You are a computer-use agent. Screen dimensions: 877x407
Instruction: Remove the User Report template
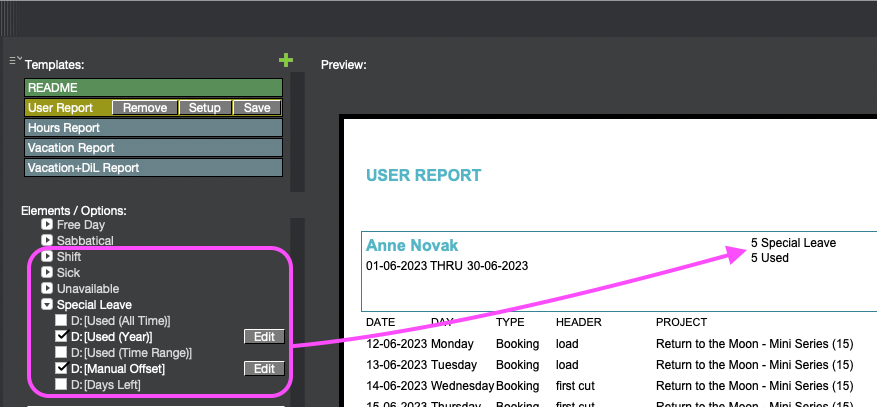click(145, 108)
